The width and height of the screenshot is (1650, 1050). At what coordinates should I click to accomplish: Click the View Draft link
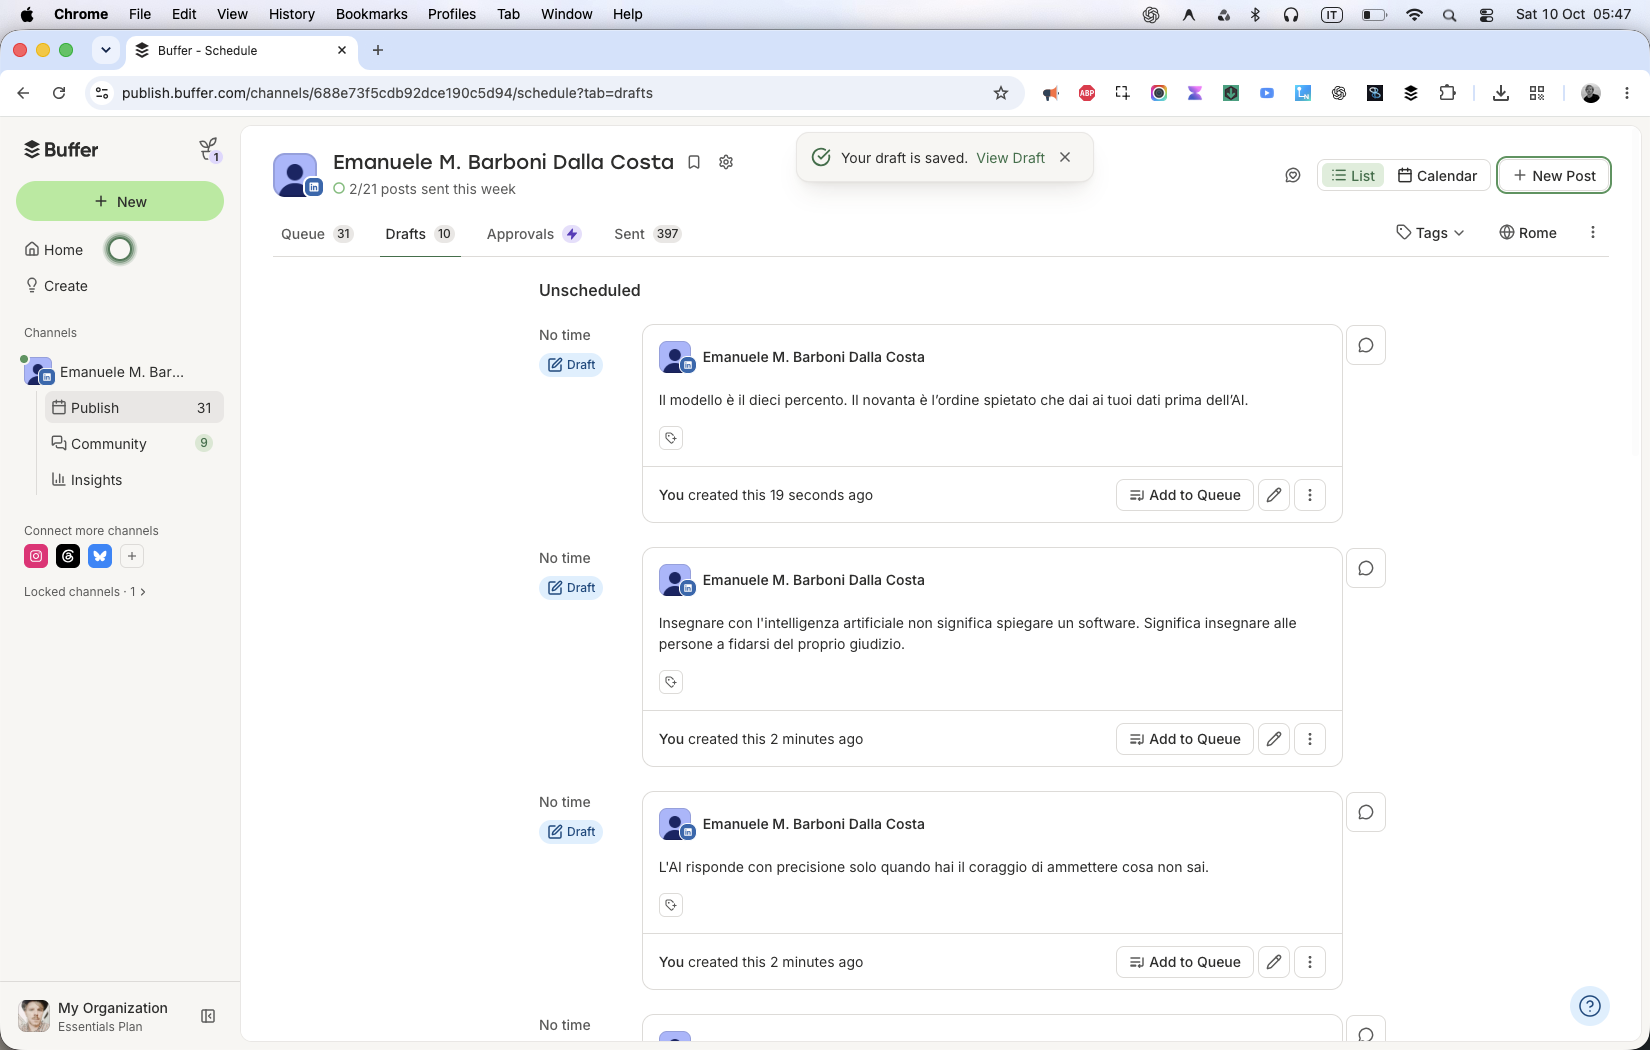pyautogui.click(x=1010, y=158)
